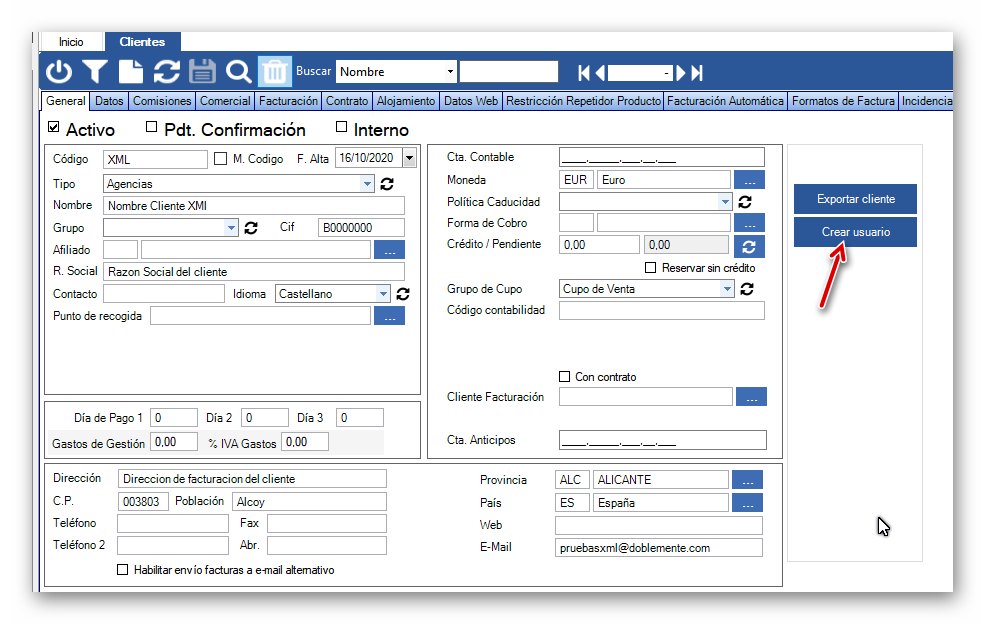Click the magnifying glass search icon

click(x=238, y=71)
